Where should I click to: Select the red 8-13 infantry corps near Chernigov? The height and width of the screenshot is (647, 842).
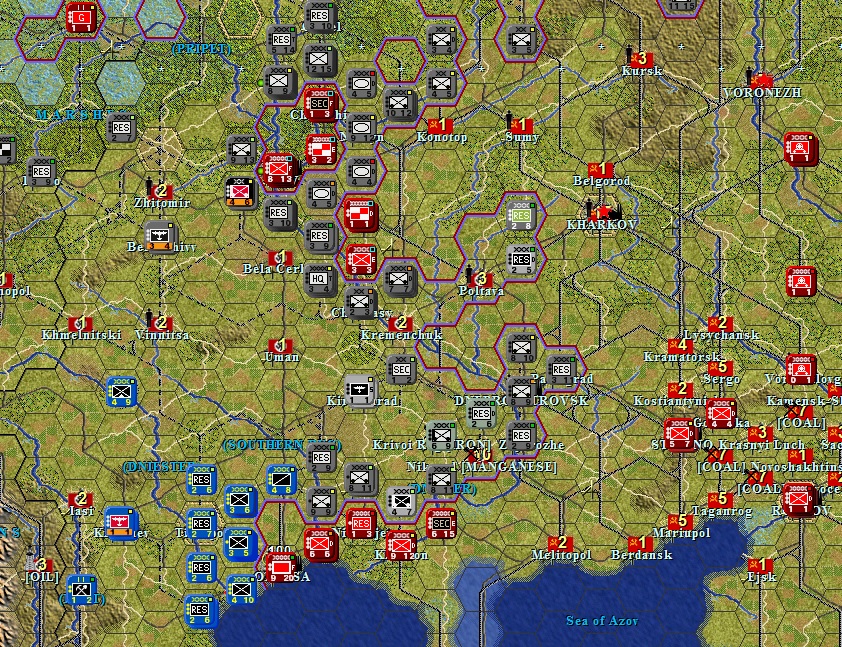point(278,168)
